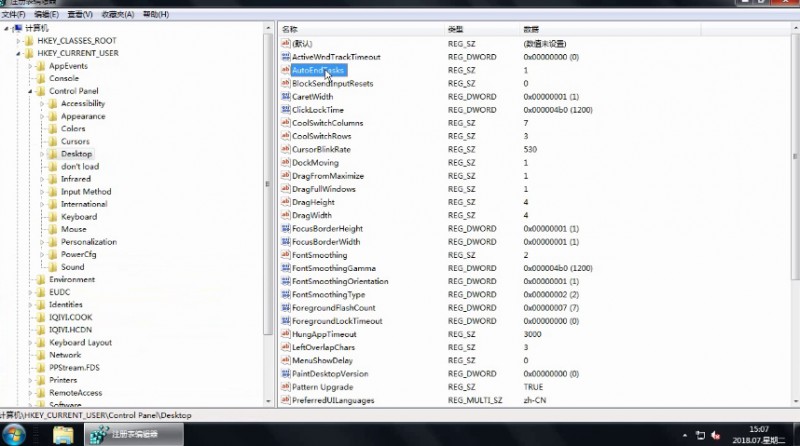
Task: Collapse the HKEY_CURRENT_USER hive
Action: (17, 53)
